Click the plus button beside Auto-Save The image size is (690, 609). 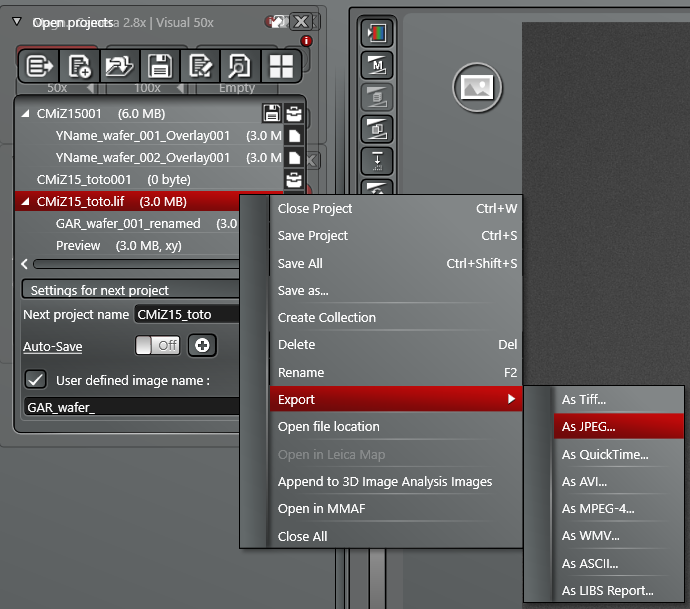[202, 346]
